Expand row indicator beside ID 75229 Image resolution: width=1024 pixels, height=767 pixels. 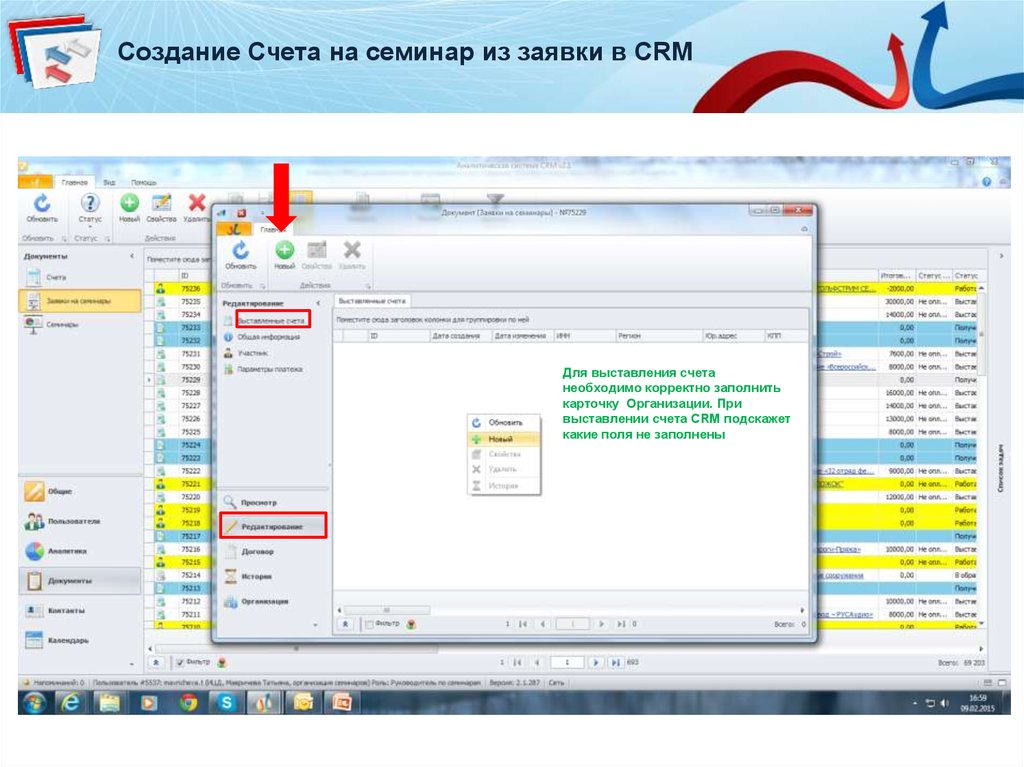tap(150, 380)
